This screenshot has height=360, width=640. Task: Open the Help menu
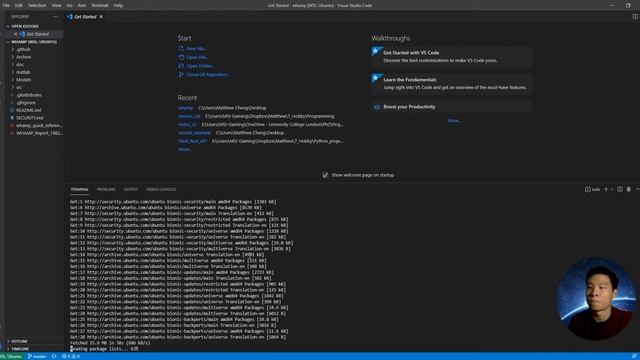point(118,5)
